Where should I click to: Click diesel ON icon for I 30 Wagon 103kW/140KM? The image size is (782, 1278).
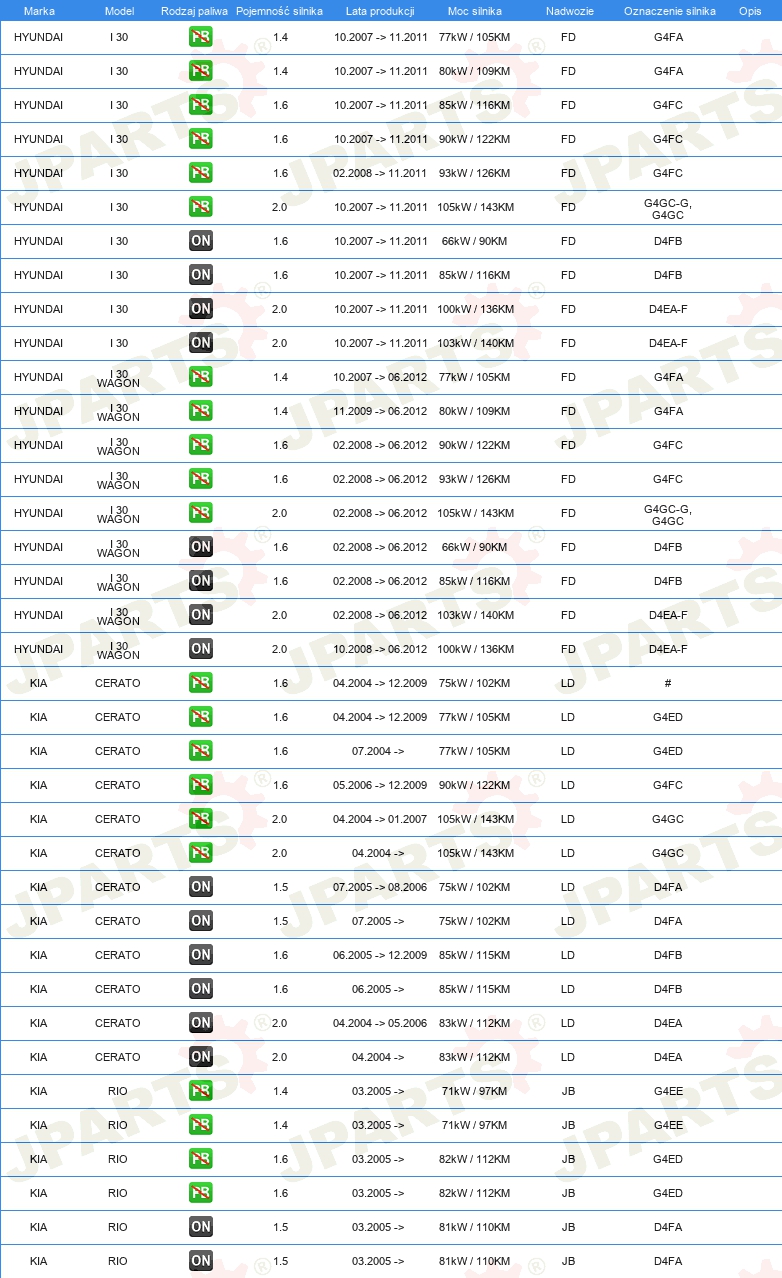[x=200, y=615]
